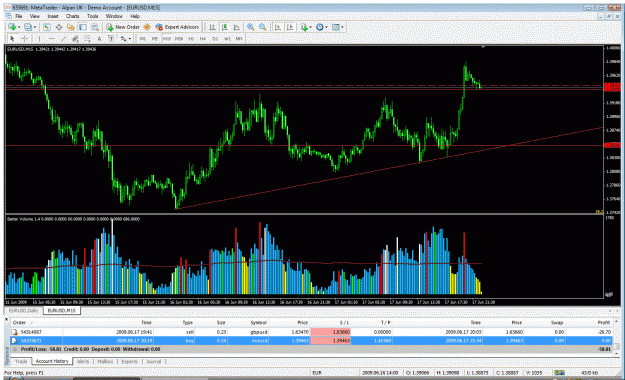This screenshot has height=380, width=625.
Task: Open the Mailbox terminal tab
Action: (x=105, y=361)
